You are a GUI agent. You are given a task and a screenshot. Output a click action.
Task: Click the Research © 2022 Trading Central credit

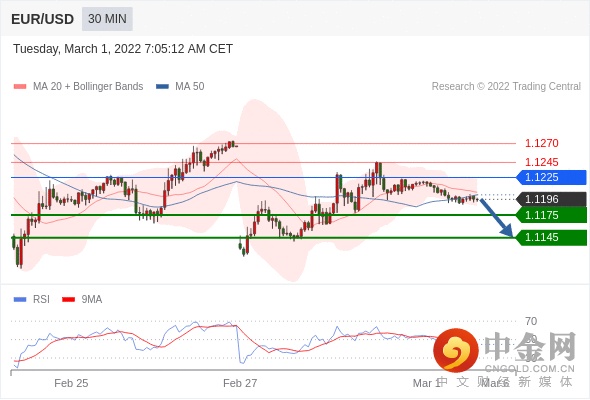pyautogui.click(x=506, y=87)
